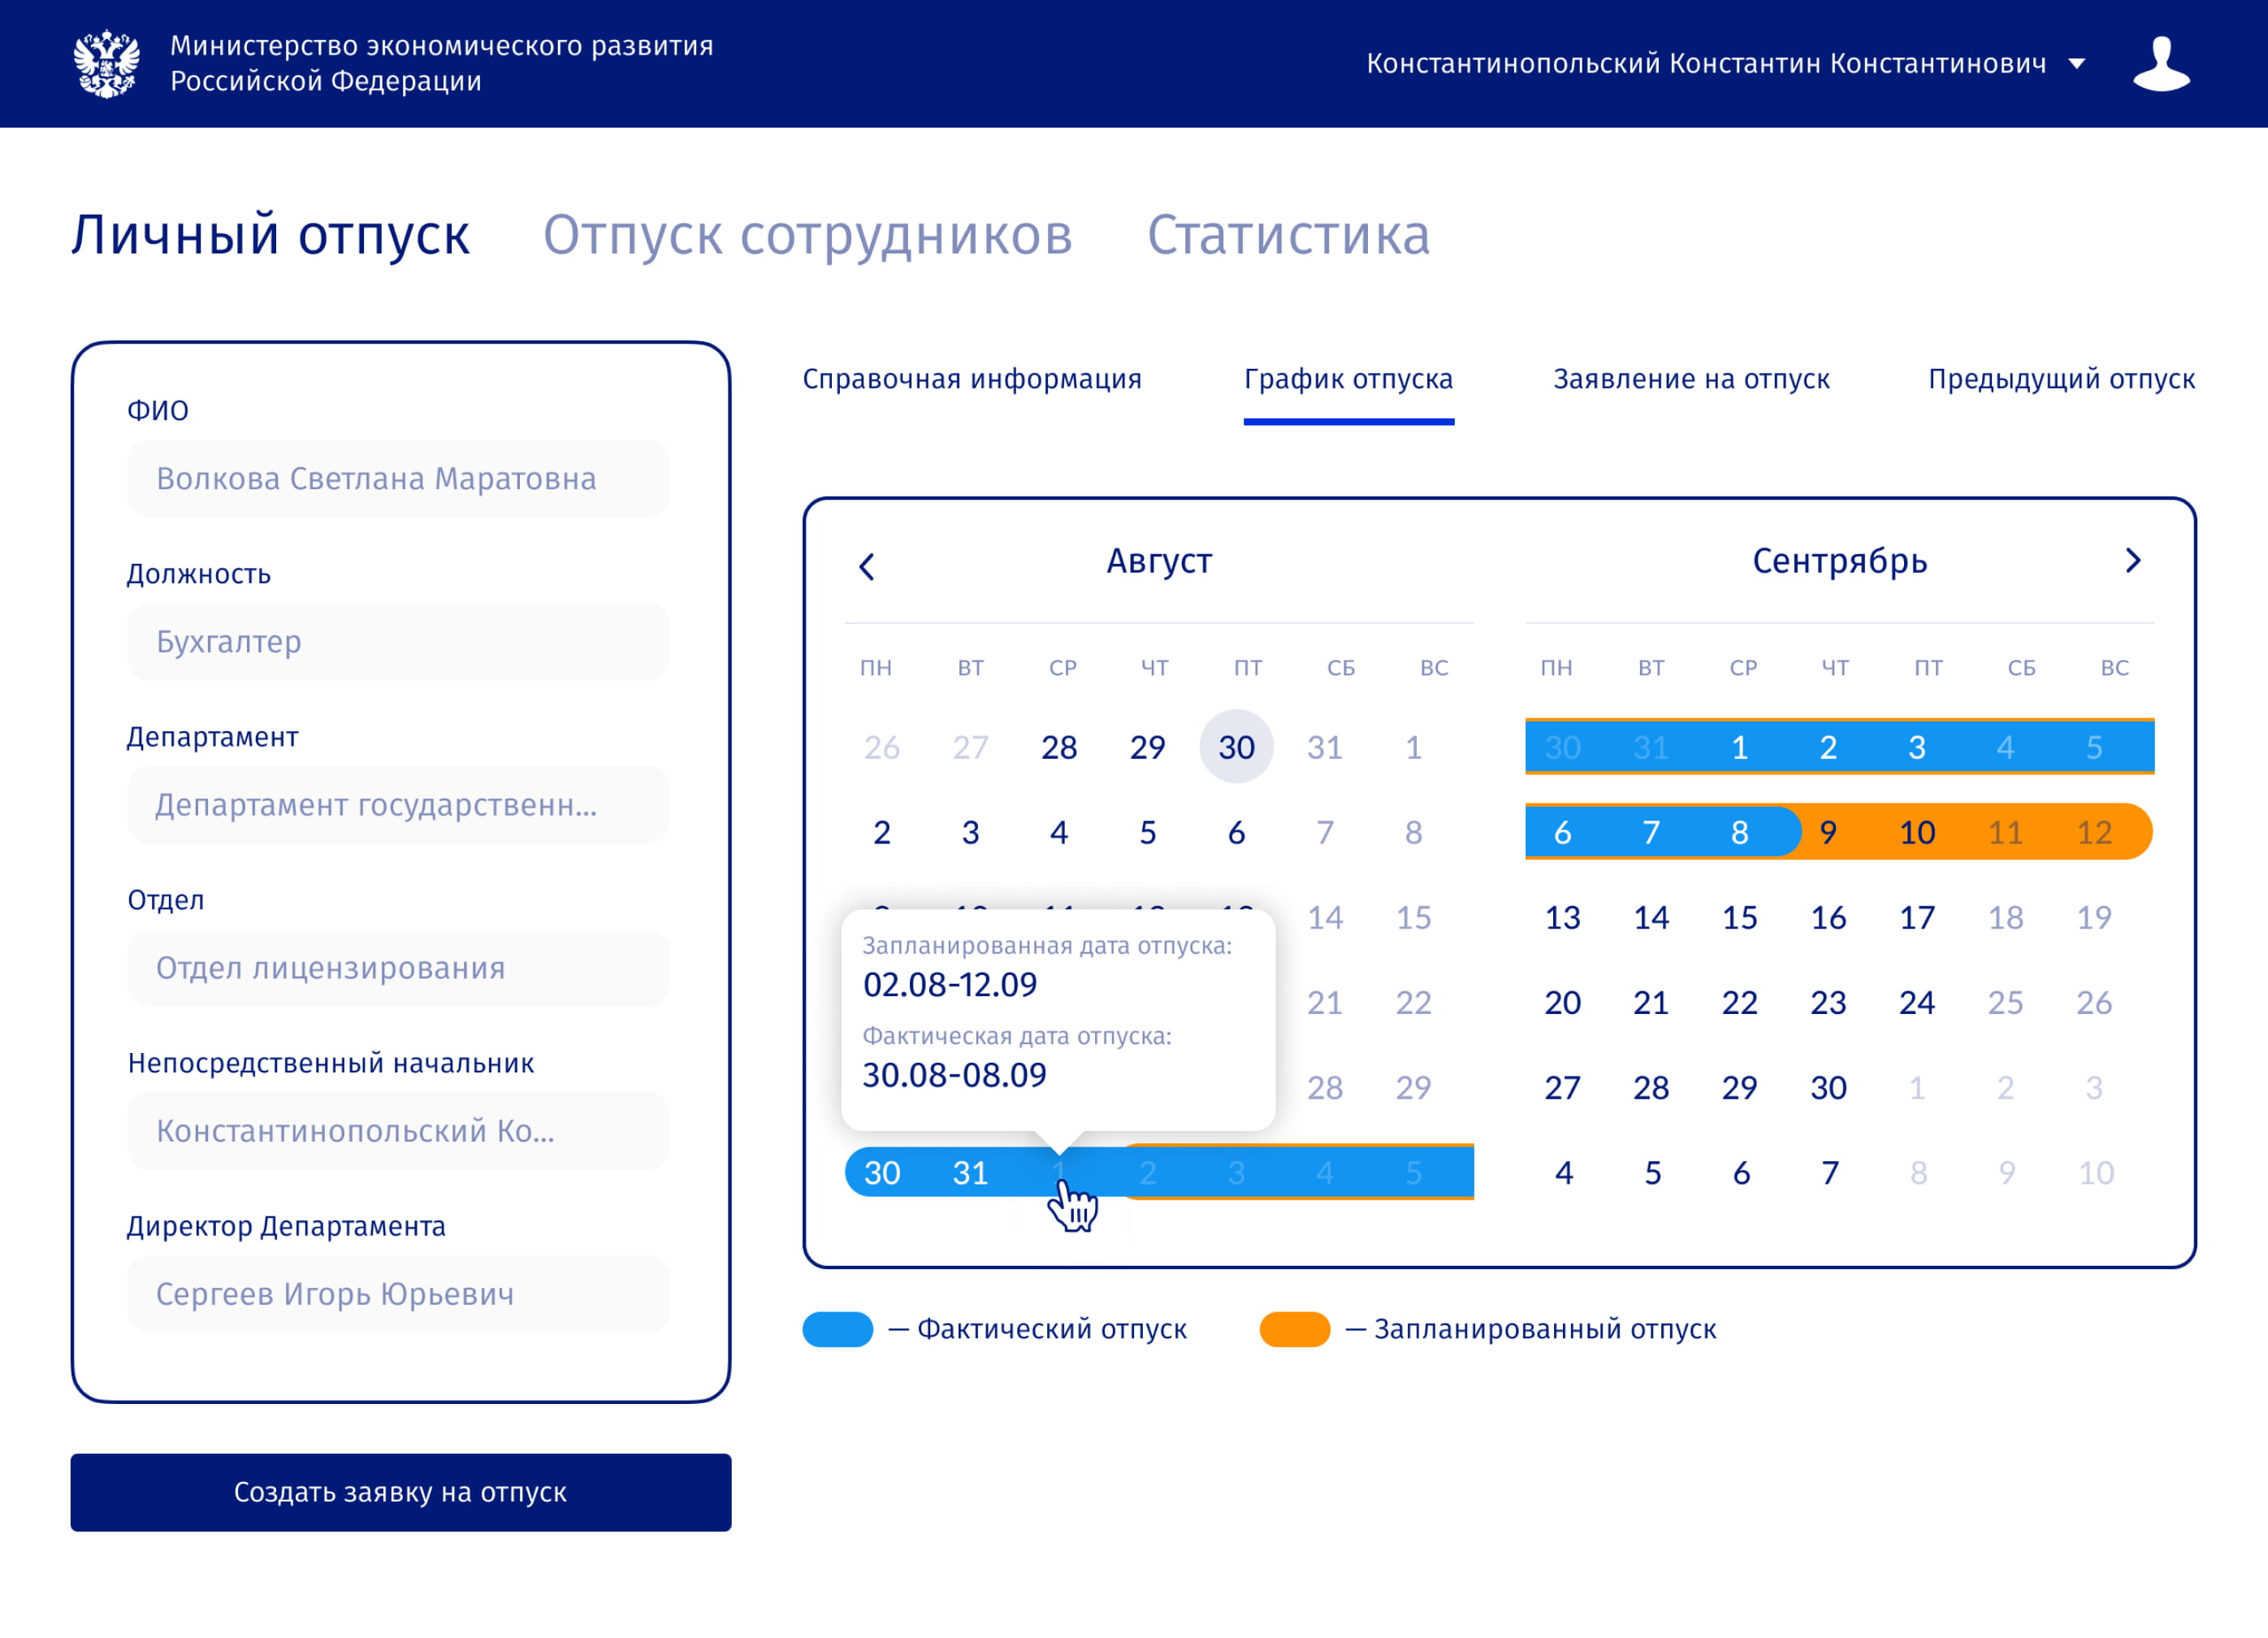Viewport: 2268px width, 1638px height.
Task: Click the Директор Департамента field Сергеев Игорь Юрьевич
Action: click(x=398, y=1294)
